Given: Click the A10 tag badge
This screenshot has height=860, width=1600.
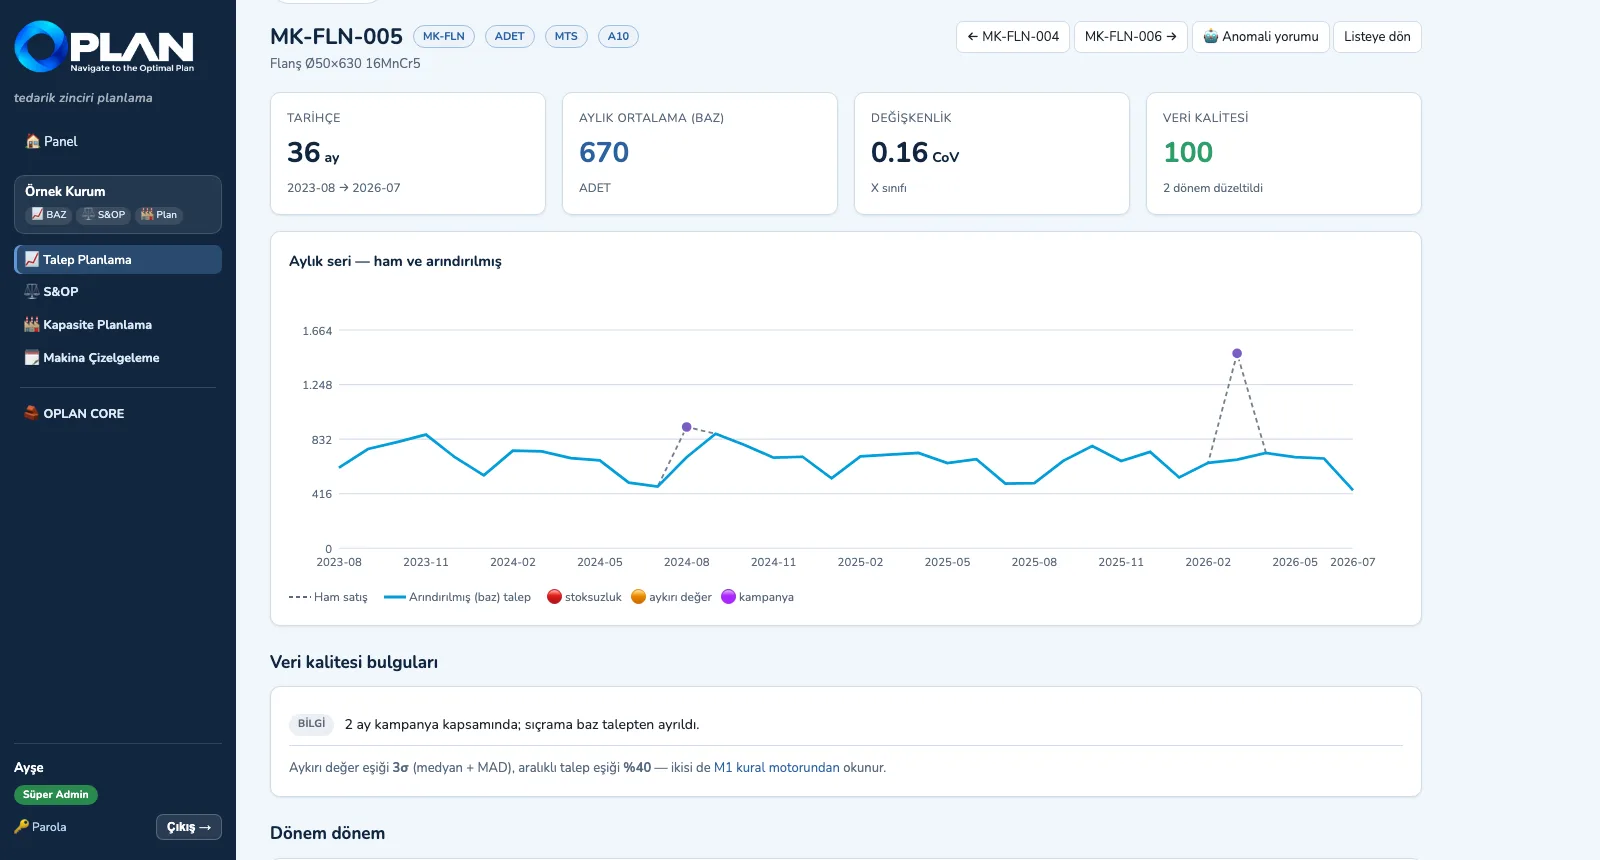Looking at the screenshot, I should (x=618, y=36).
